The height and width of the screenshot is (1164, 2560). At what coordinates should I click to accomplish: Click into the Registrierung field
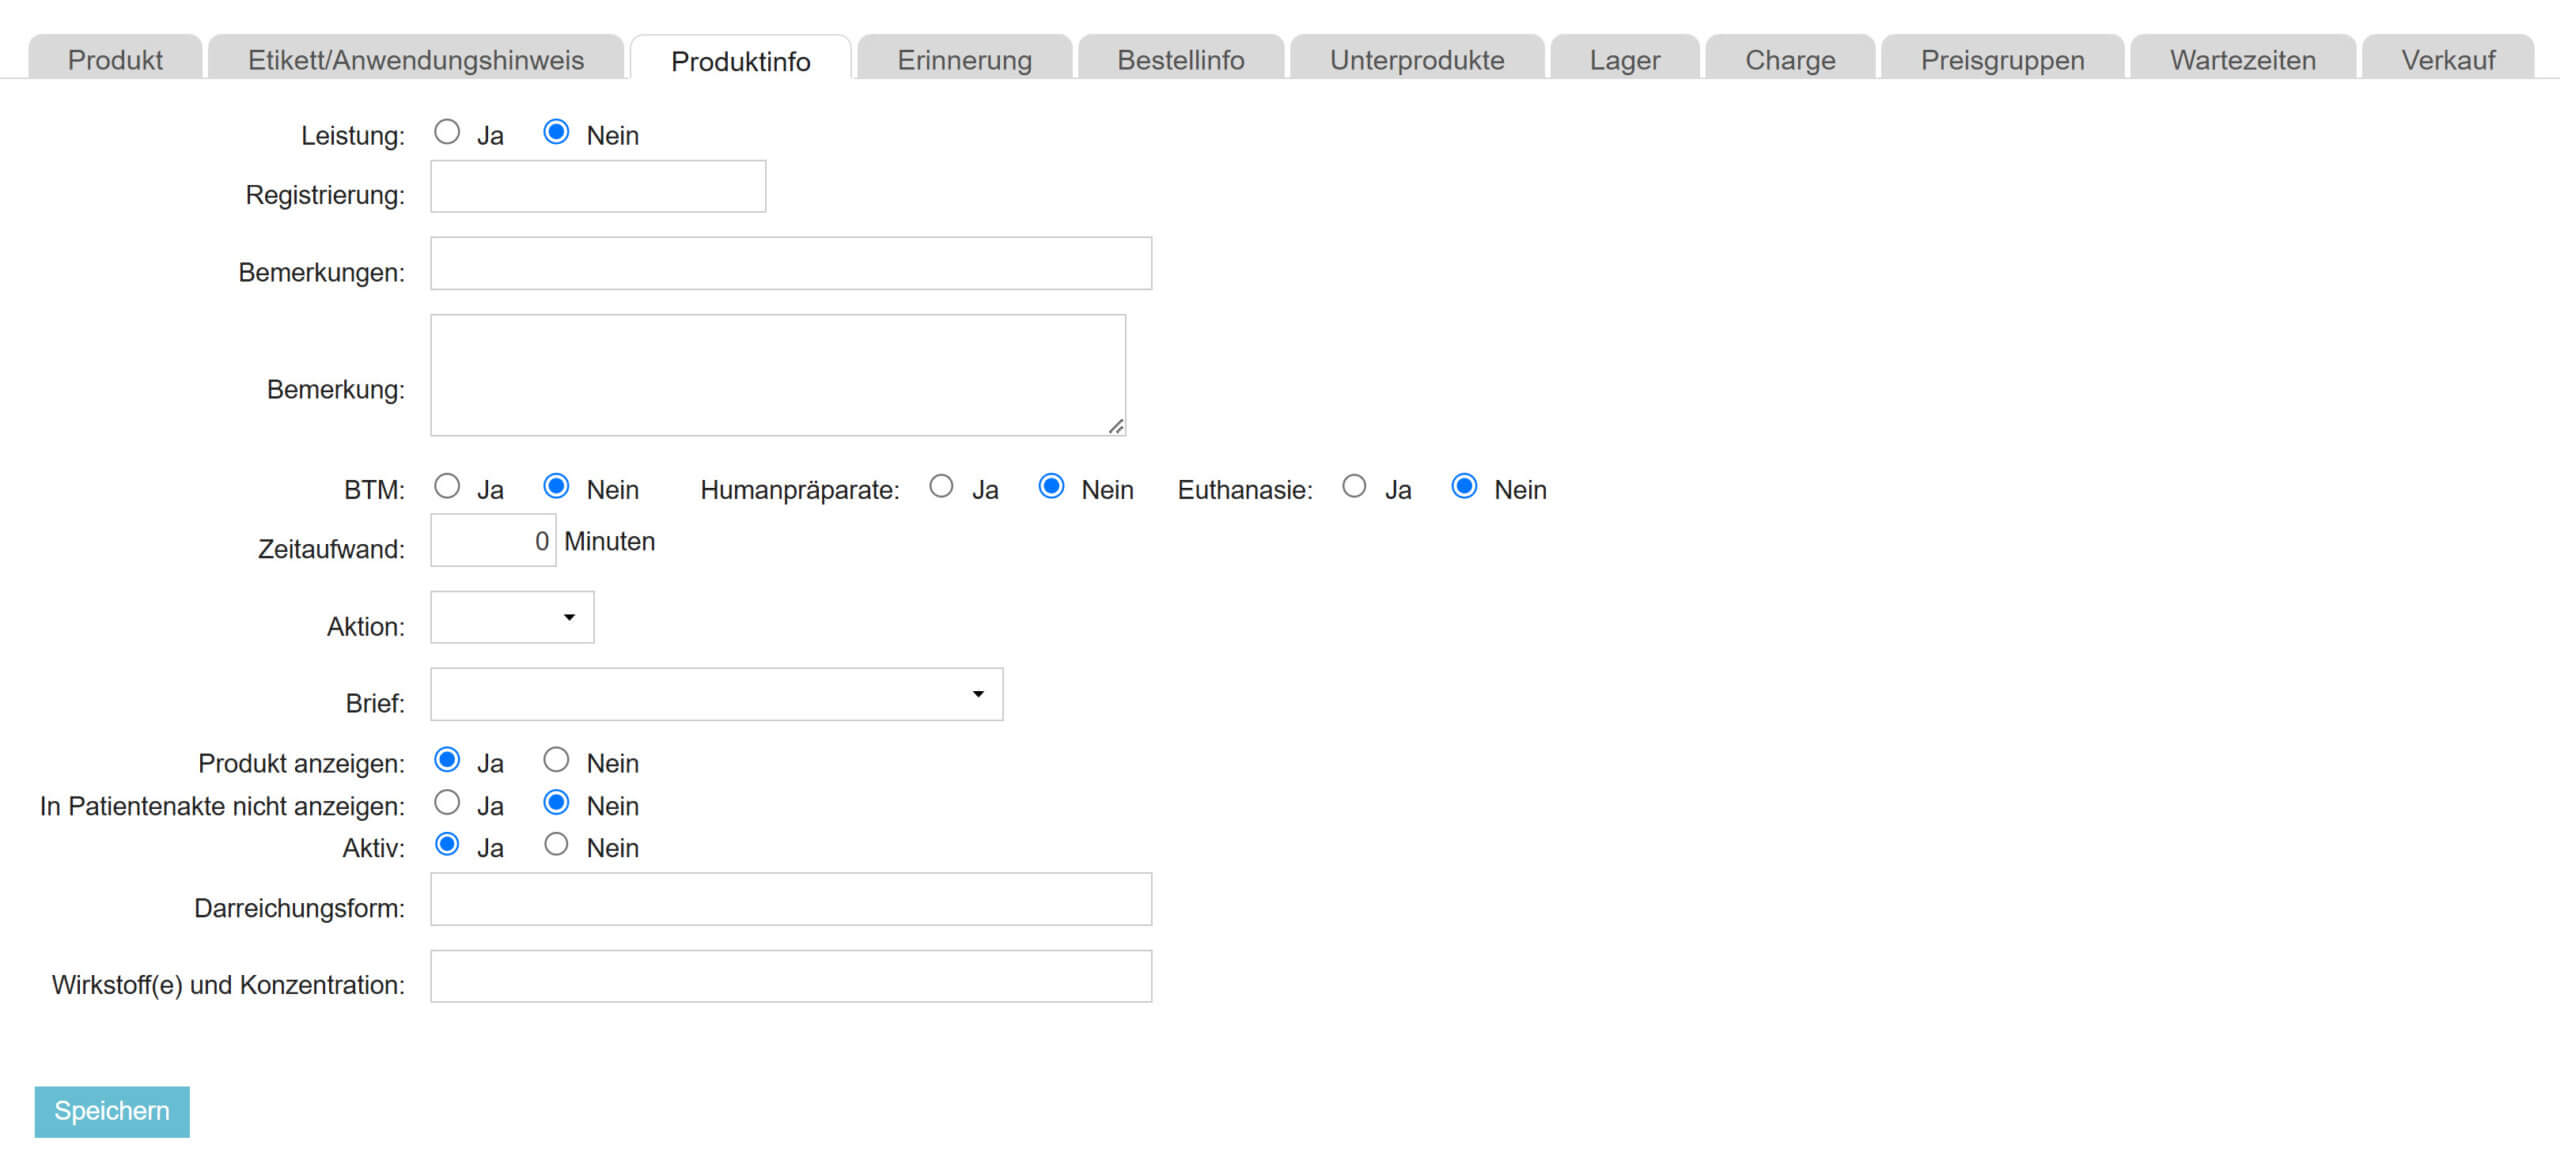[598, 187]
